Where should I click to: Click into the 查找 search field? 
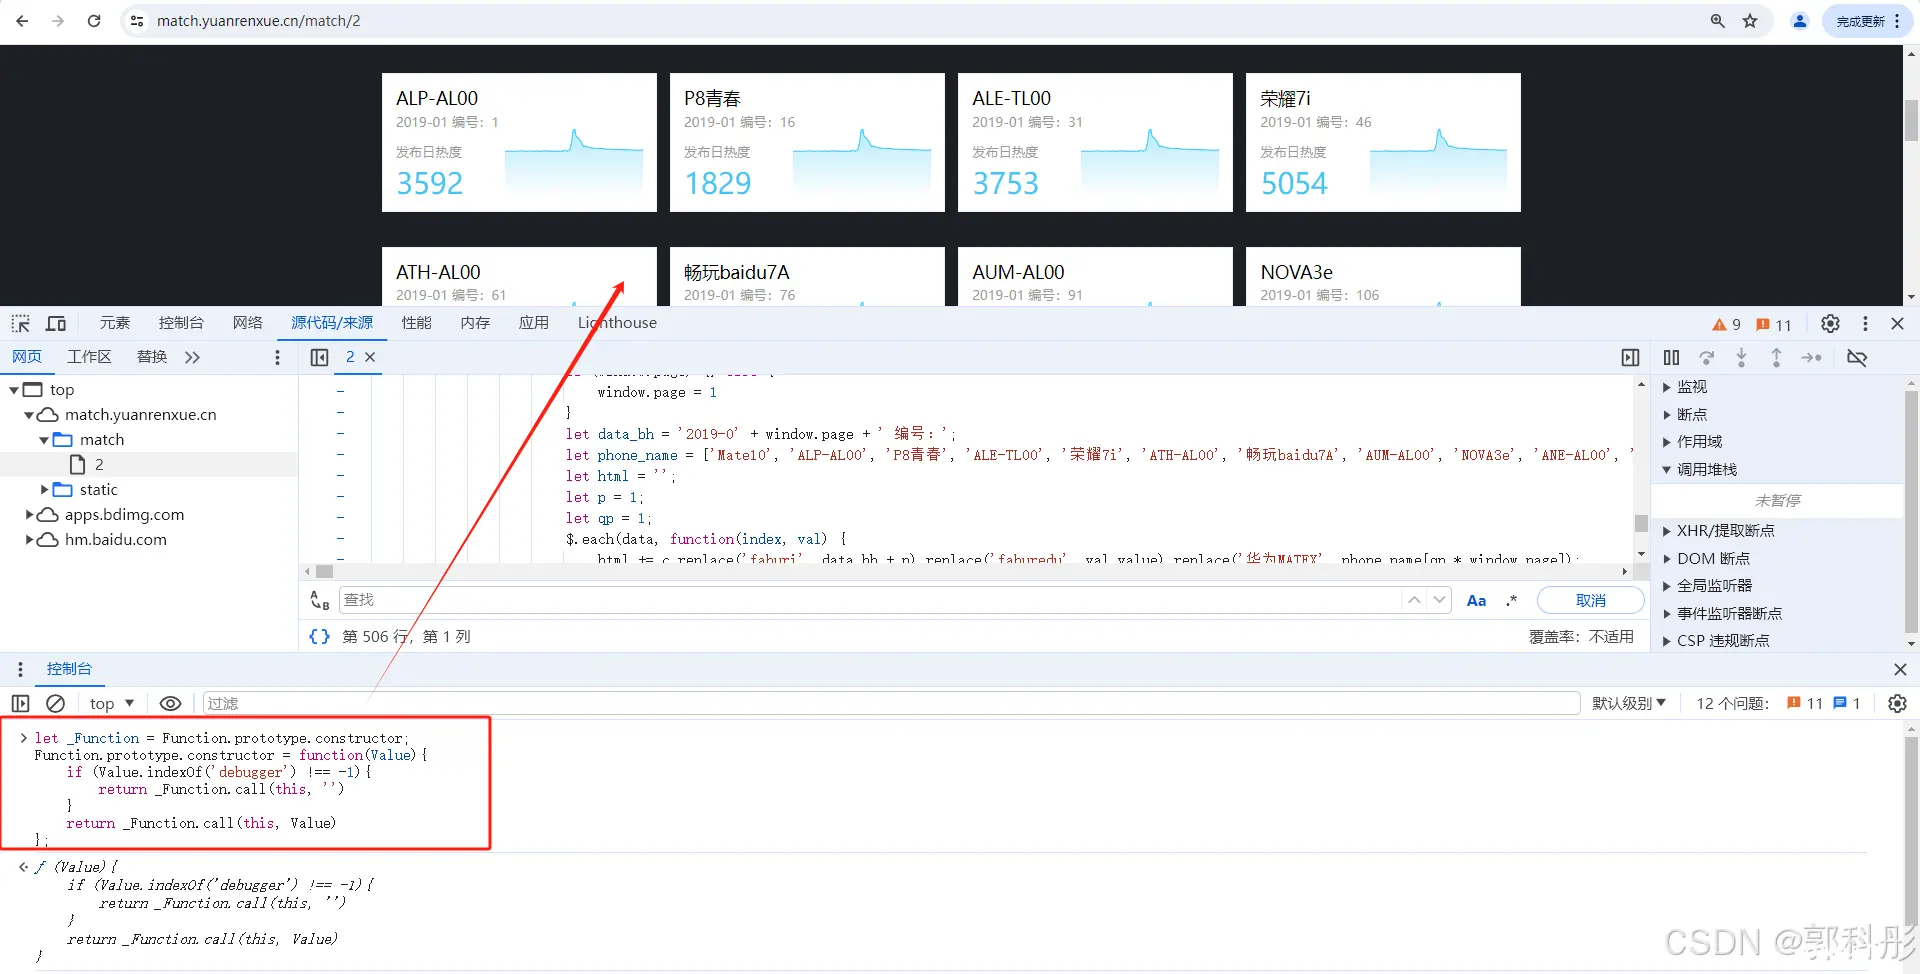click(x=870, y=600)
